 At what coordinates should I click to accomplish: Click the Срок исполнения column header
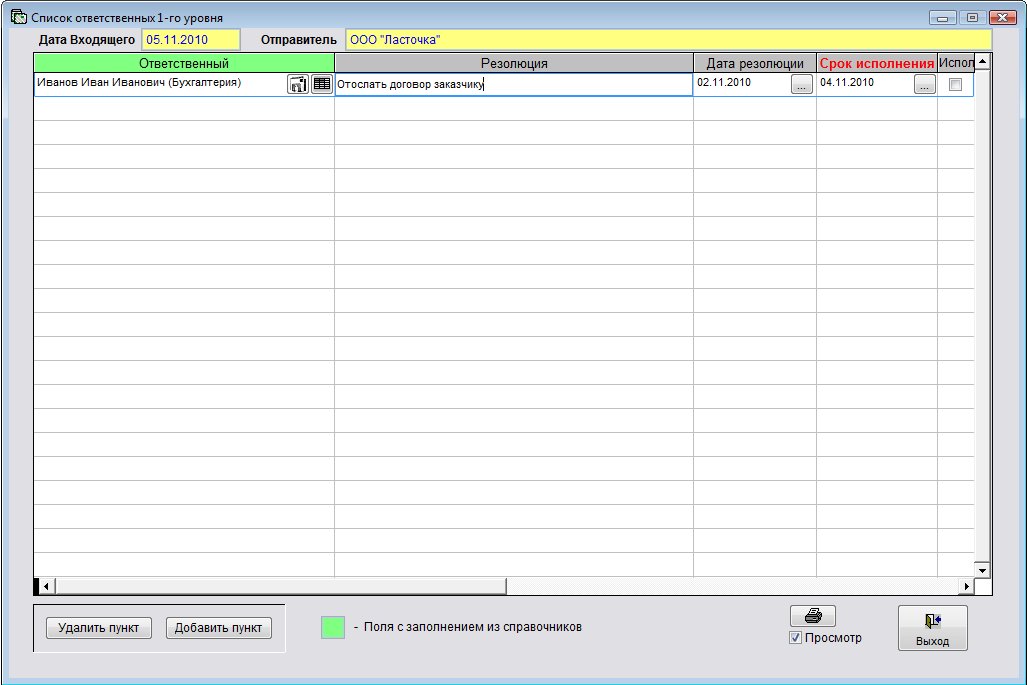877,63
